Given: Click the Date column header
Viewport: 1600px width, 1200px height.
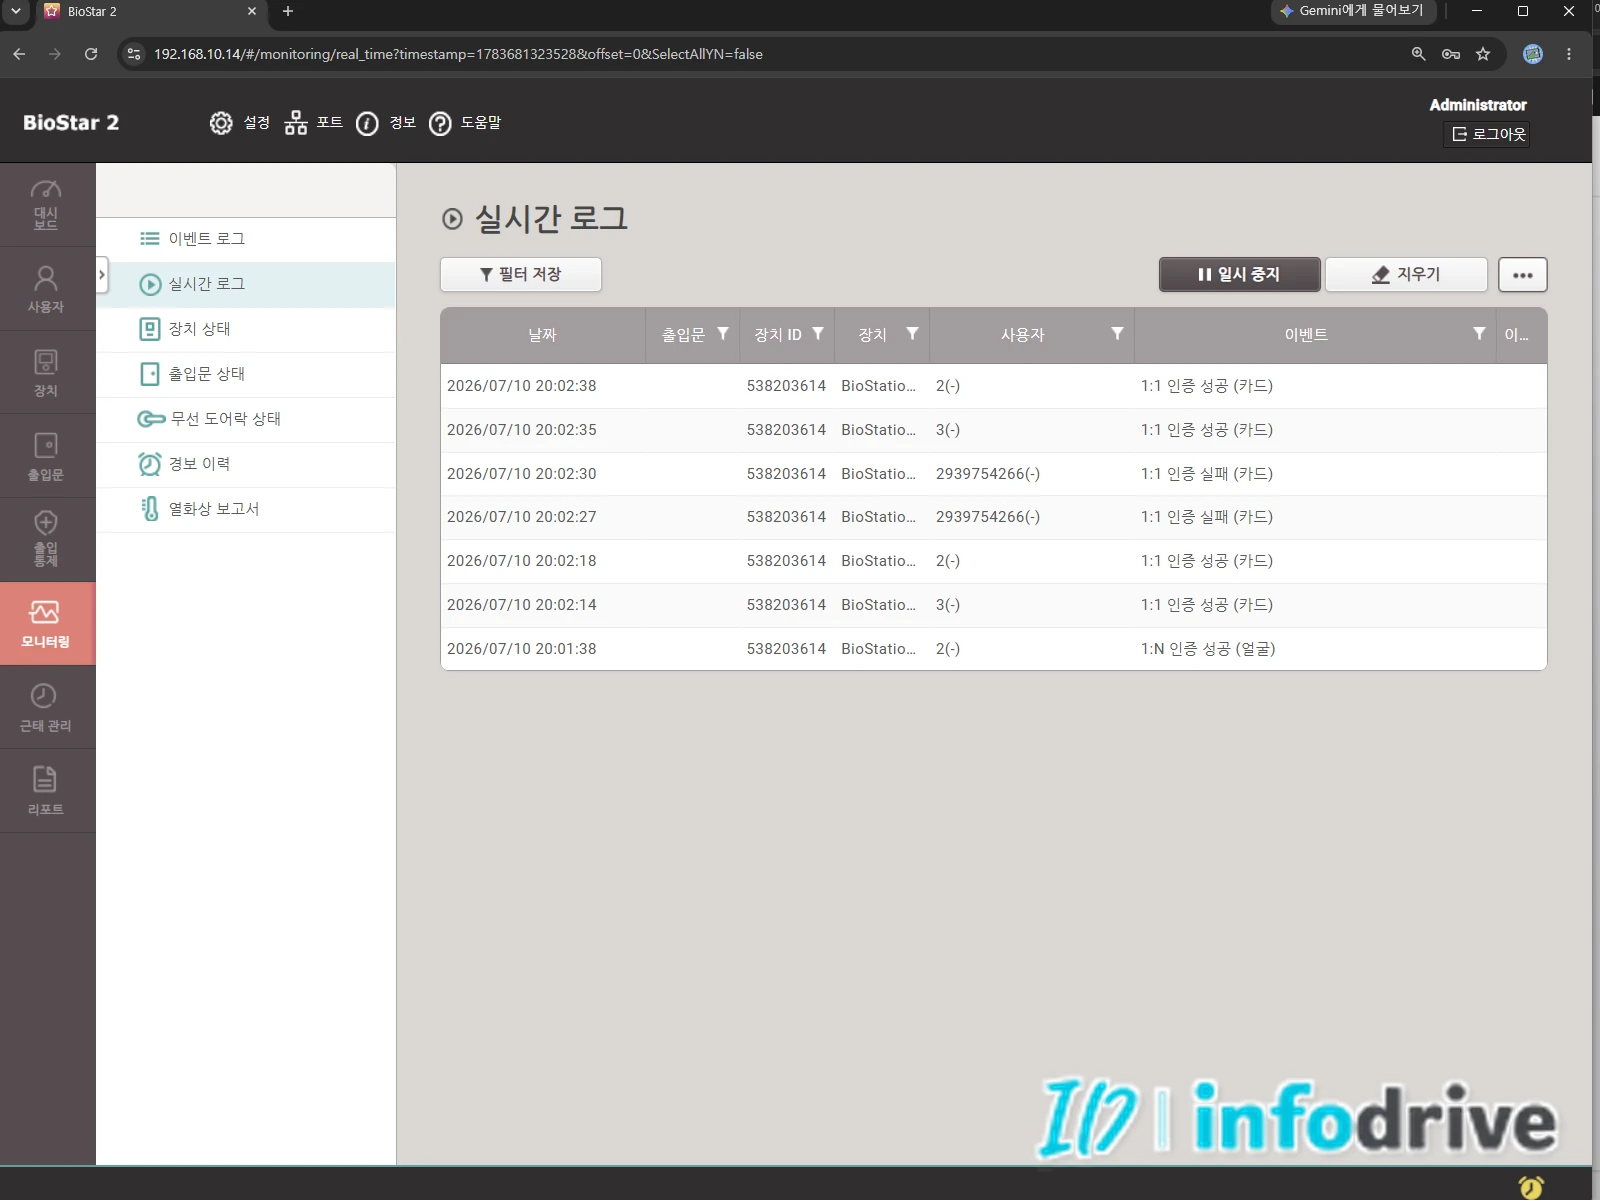Looking at the screenshot, I should pos(543,335).
